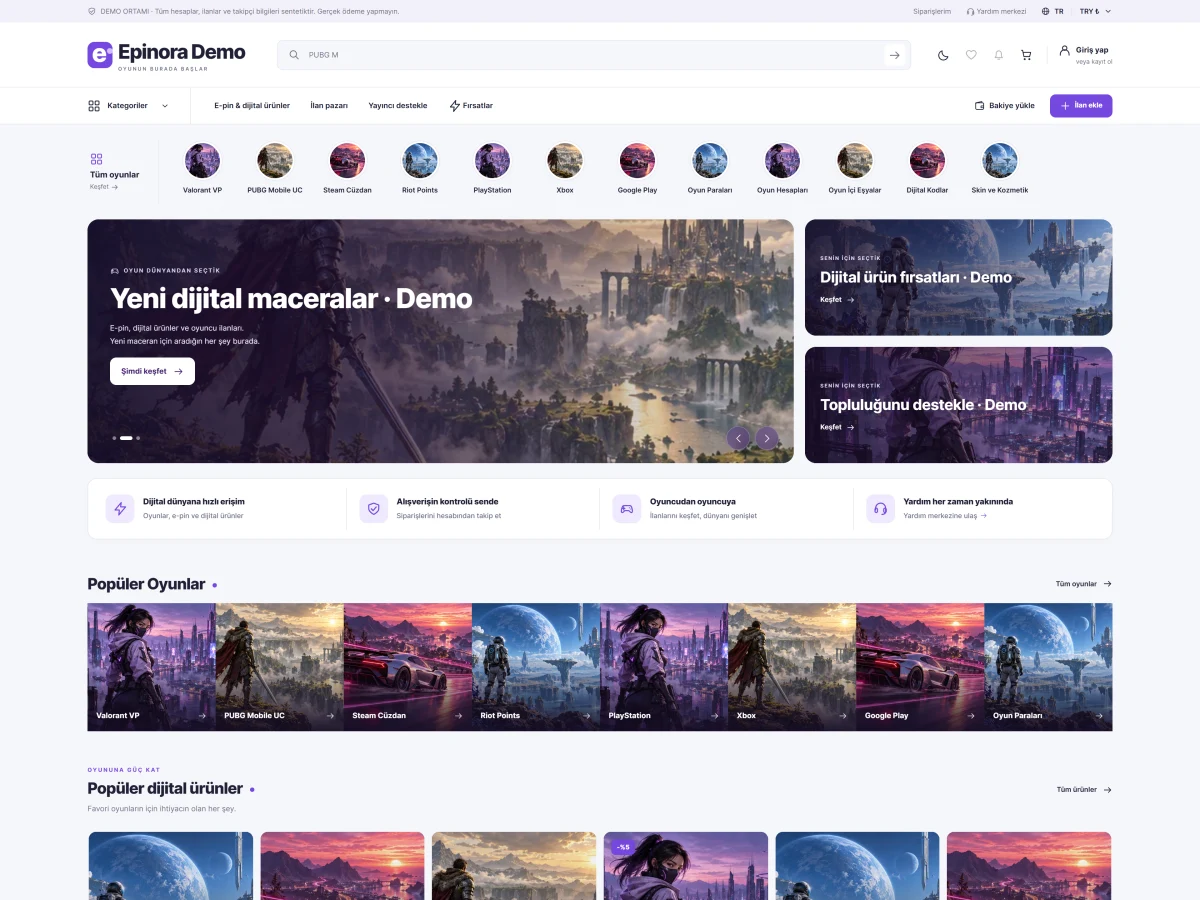
Task: Open the shopping cart icon
Action: coord(1026,55)
